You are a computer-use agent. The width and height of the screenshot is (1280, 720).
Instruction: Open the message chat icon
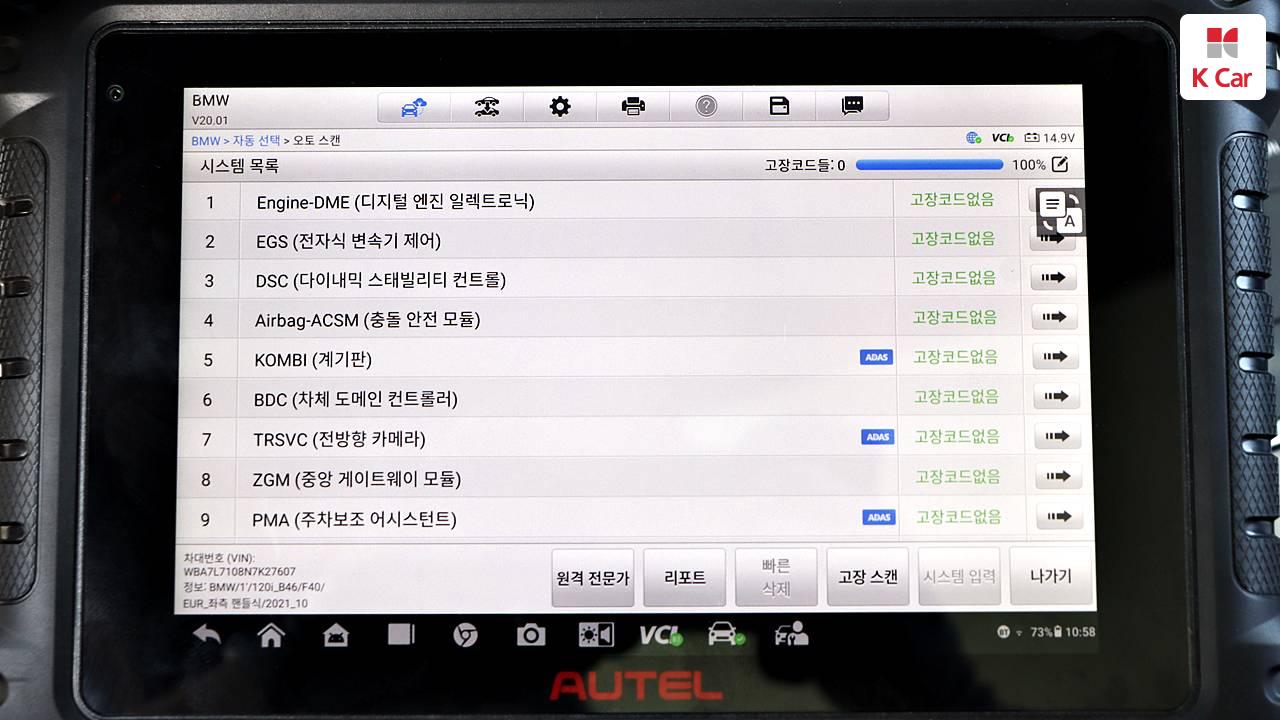(x=852, y=106)
